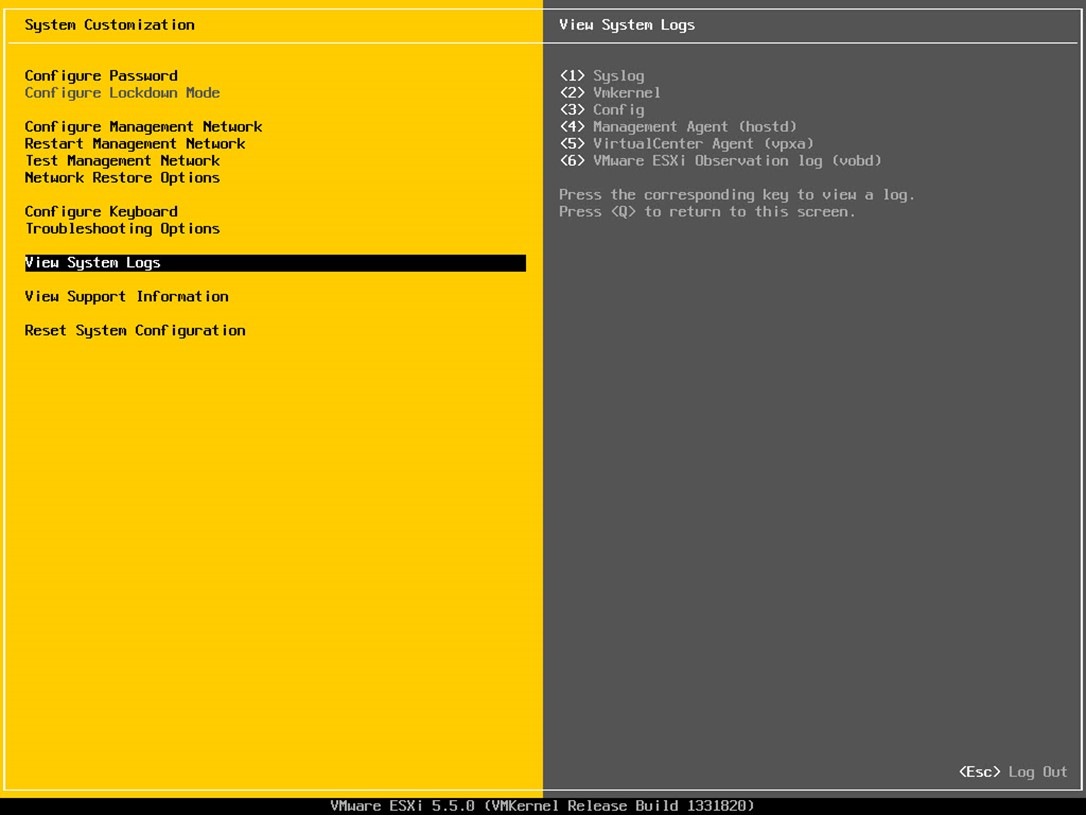
Task: View VMware ESXi Observation log (vobd)
Action: 720,161
